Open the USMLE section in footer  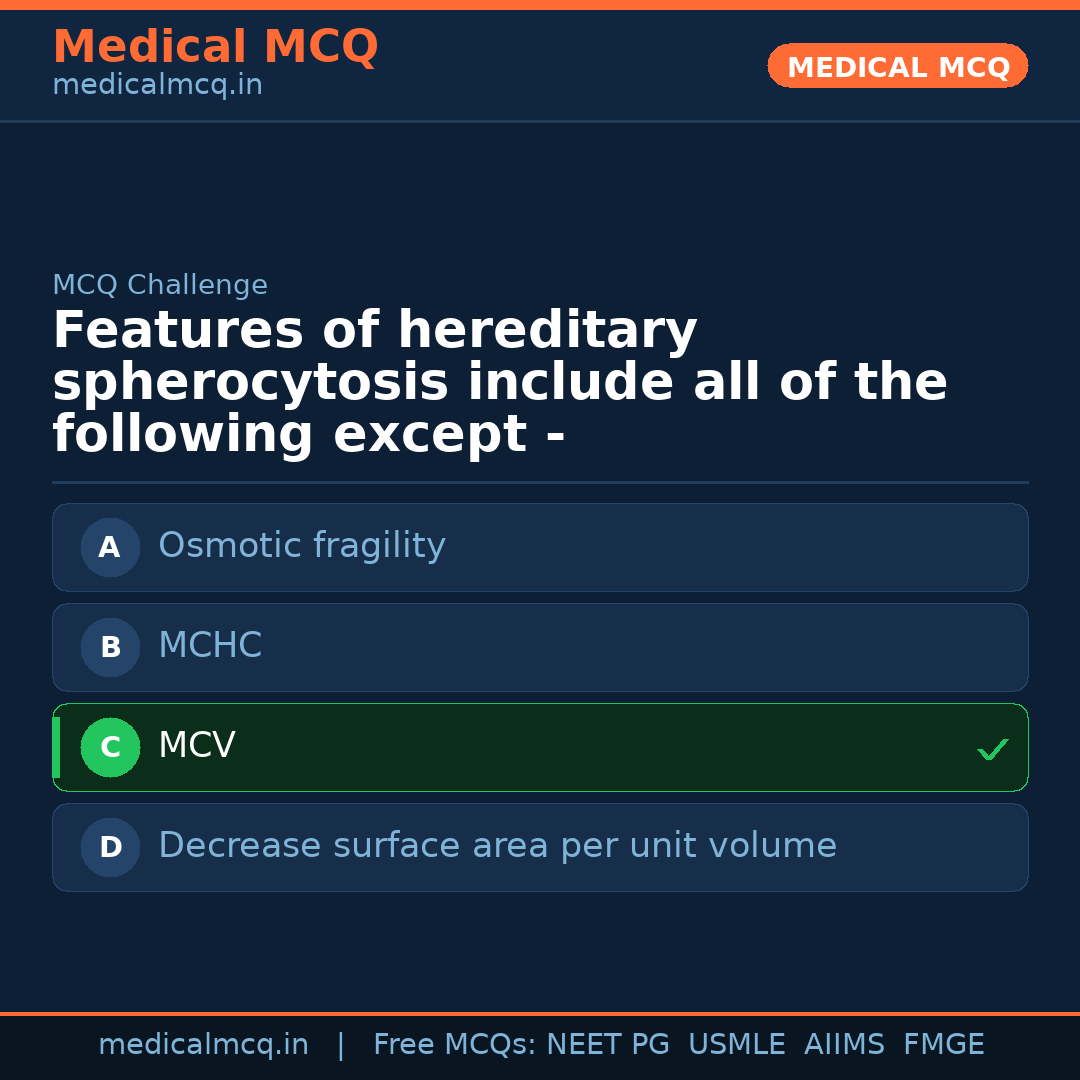click(x=737, y=1044)
